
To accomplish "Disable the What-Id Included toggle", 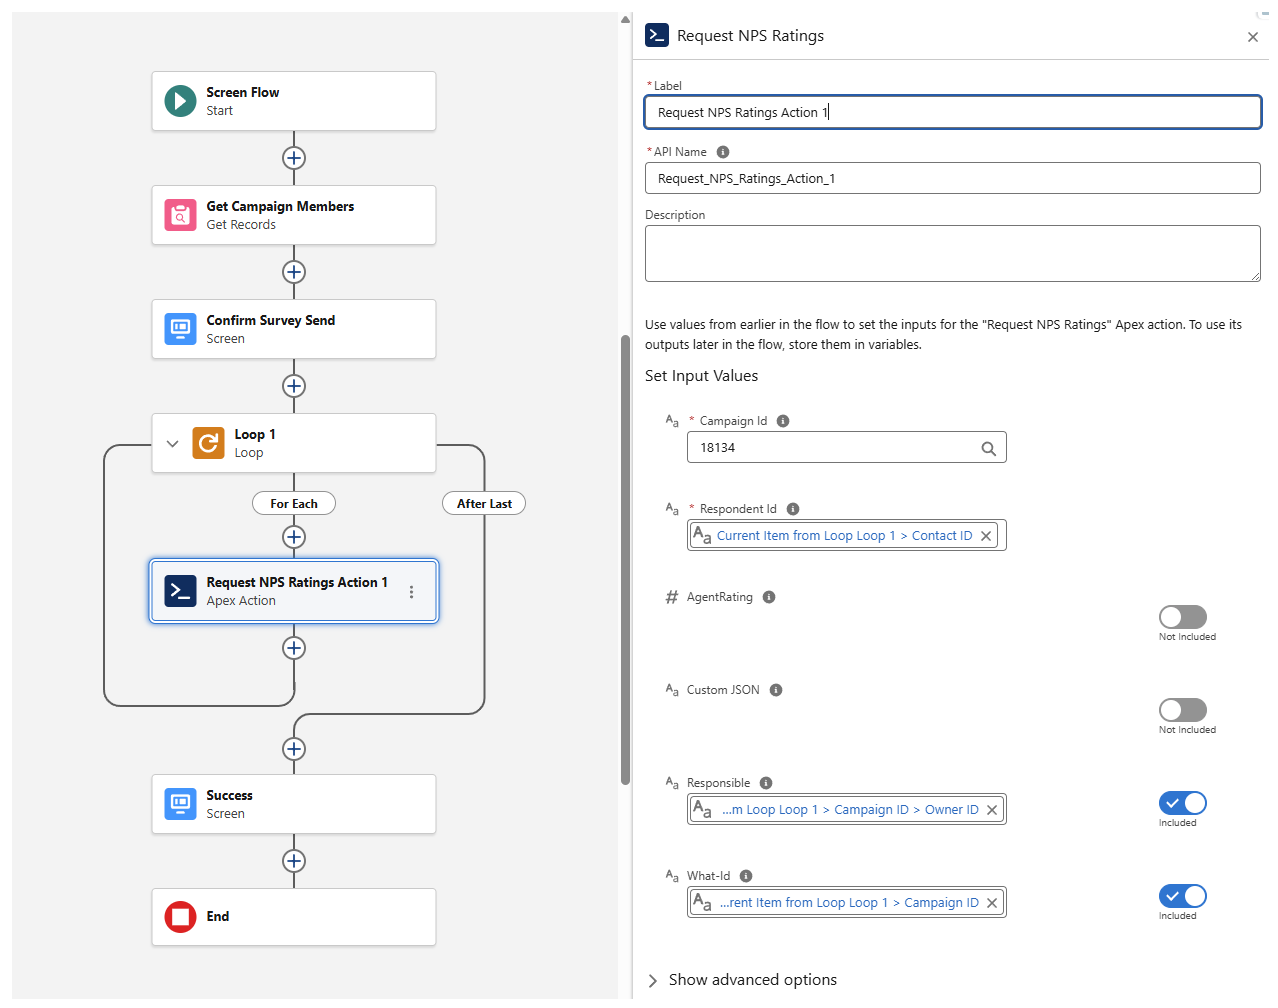I will 1183,895.
